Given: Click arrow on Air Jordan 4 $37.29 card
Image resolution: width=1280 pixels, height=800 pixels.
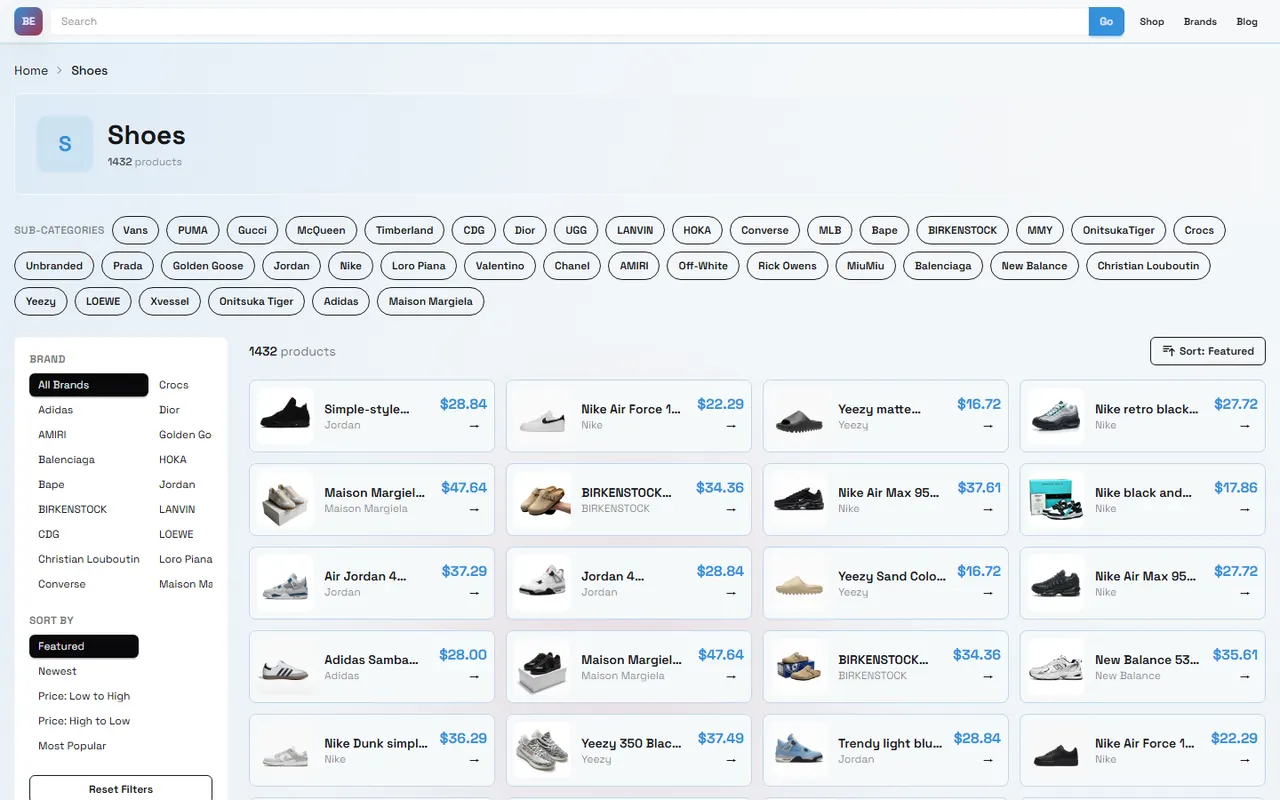Looking at the screenshot, I should 474,592.
